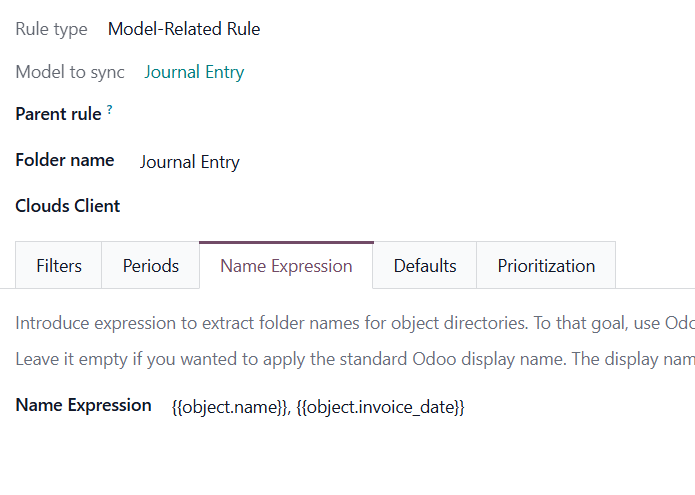This screenshot has height=495, width=695.
Task: Switch to the Periods tab
Action: point(151,266)
